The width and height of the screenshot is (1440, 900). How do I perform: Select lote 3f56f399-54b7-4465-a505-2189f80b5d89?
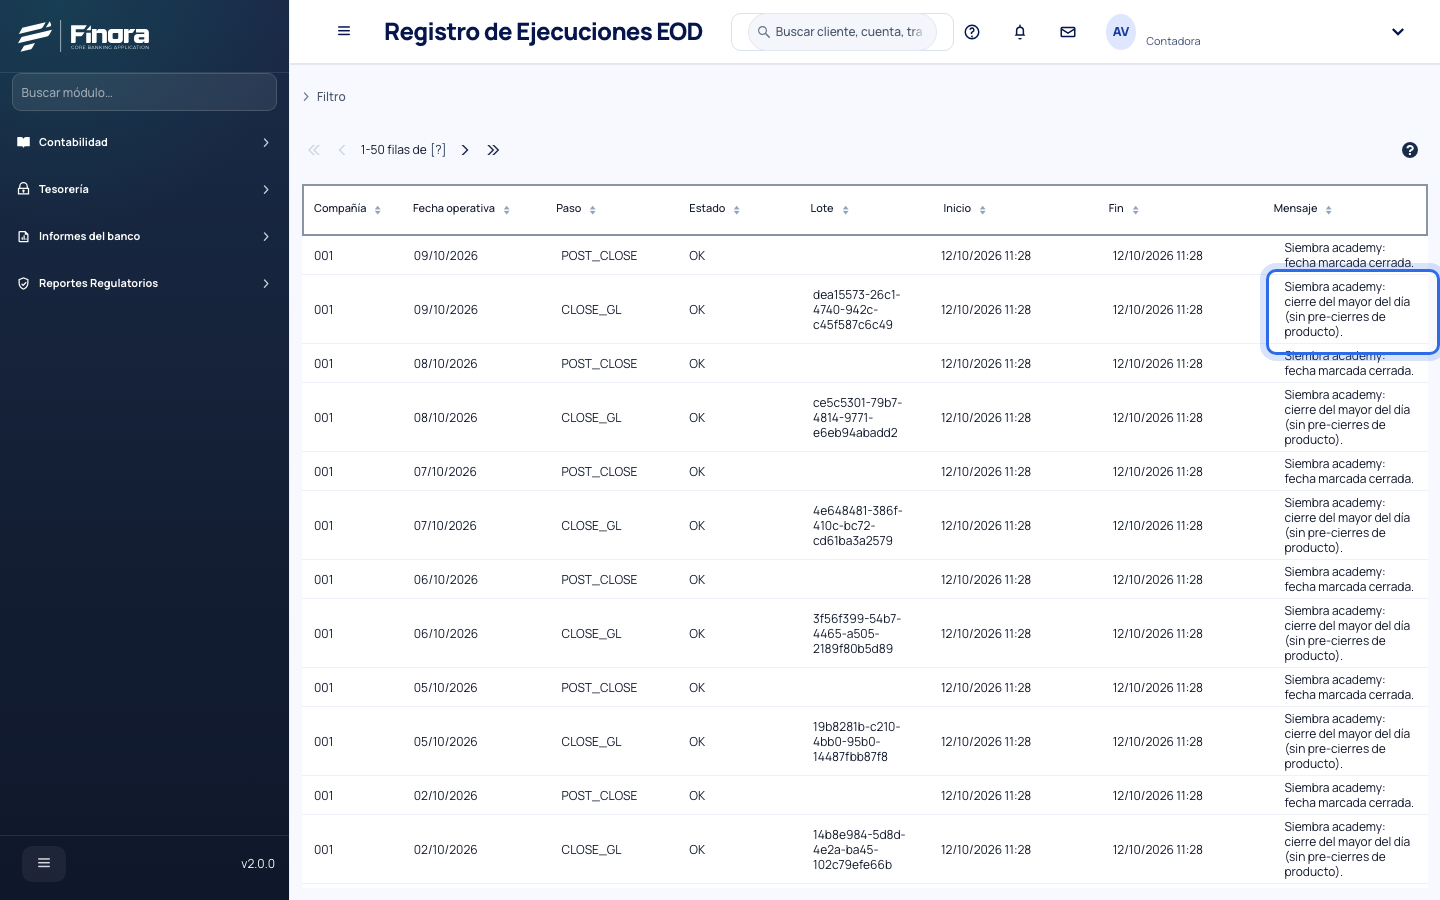[857, 634]
